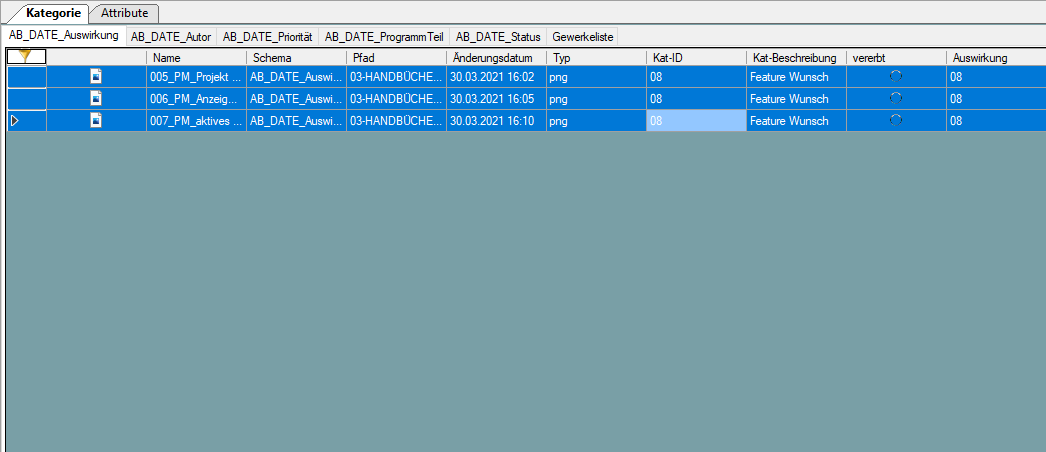Image resolution: width=1046 pixels, height=452 pixels.
Task: Toggle vererbt radio for 005_PM_Projekt row
Action: click(x=896, y=77)
